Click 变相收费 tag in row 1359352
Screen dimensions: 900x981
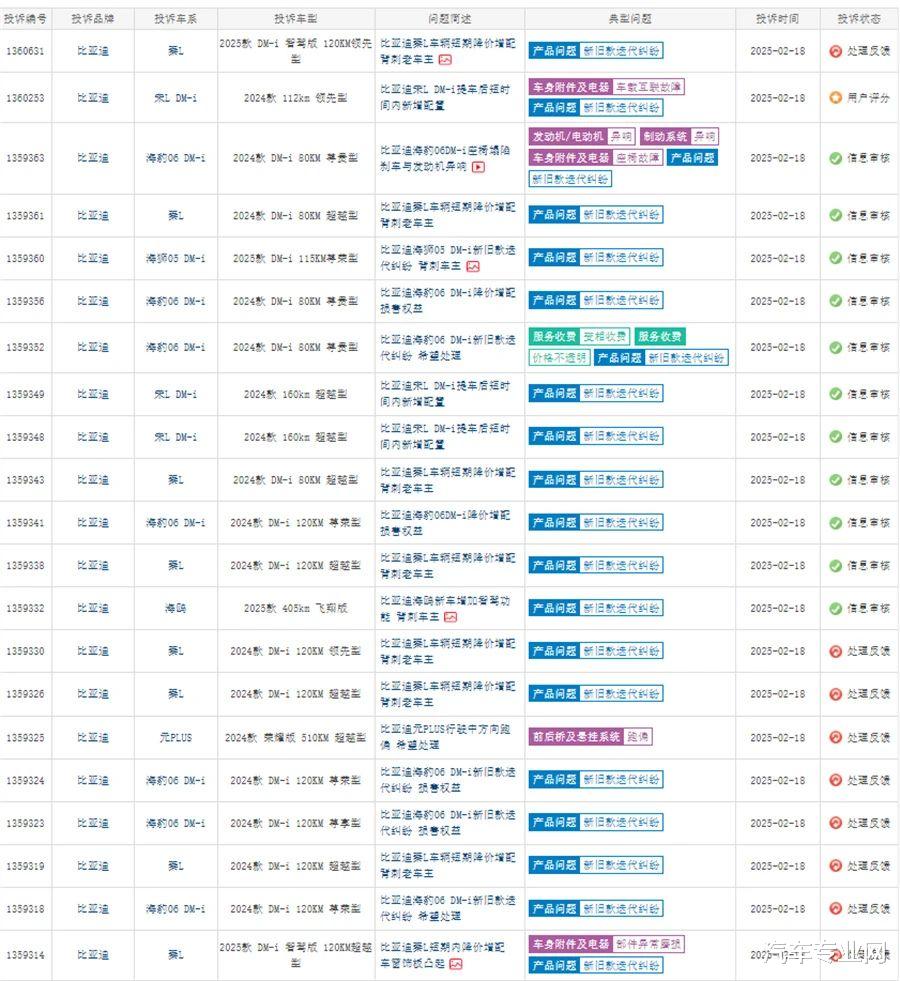(605, 337)
